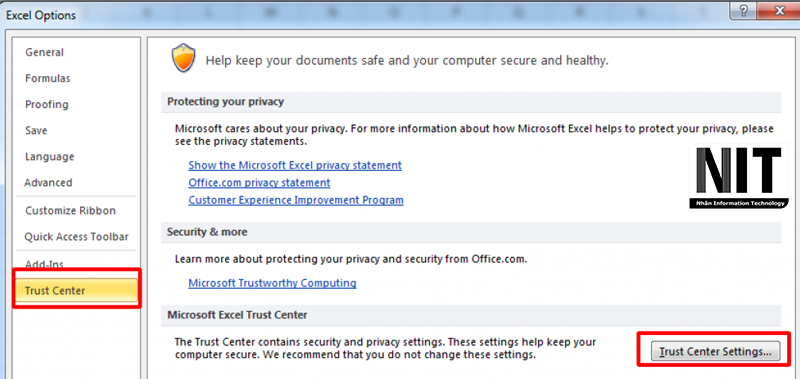
Task: Click the Excel Options title bar
Action: click(x=357, y=14)
